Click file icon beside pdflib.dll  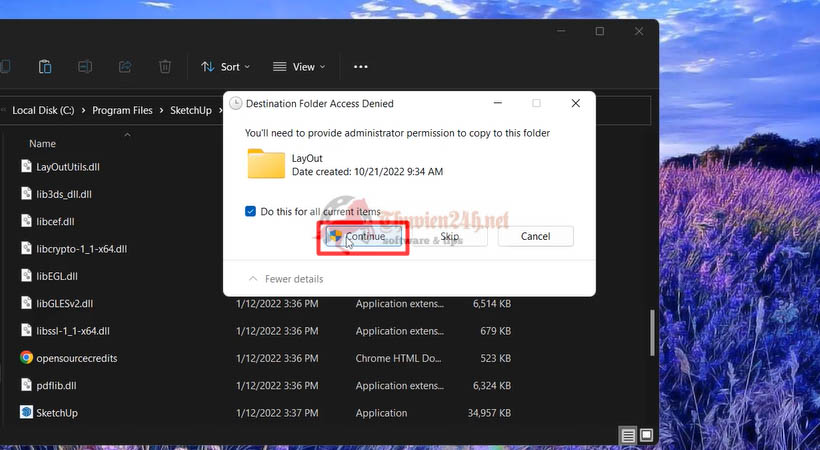click(26, 385)
